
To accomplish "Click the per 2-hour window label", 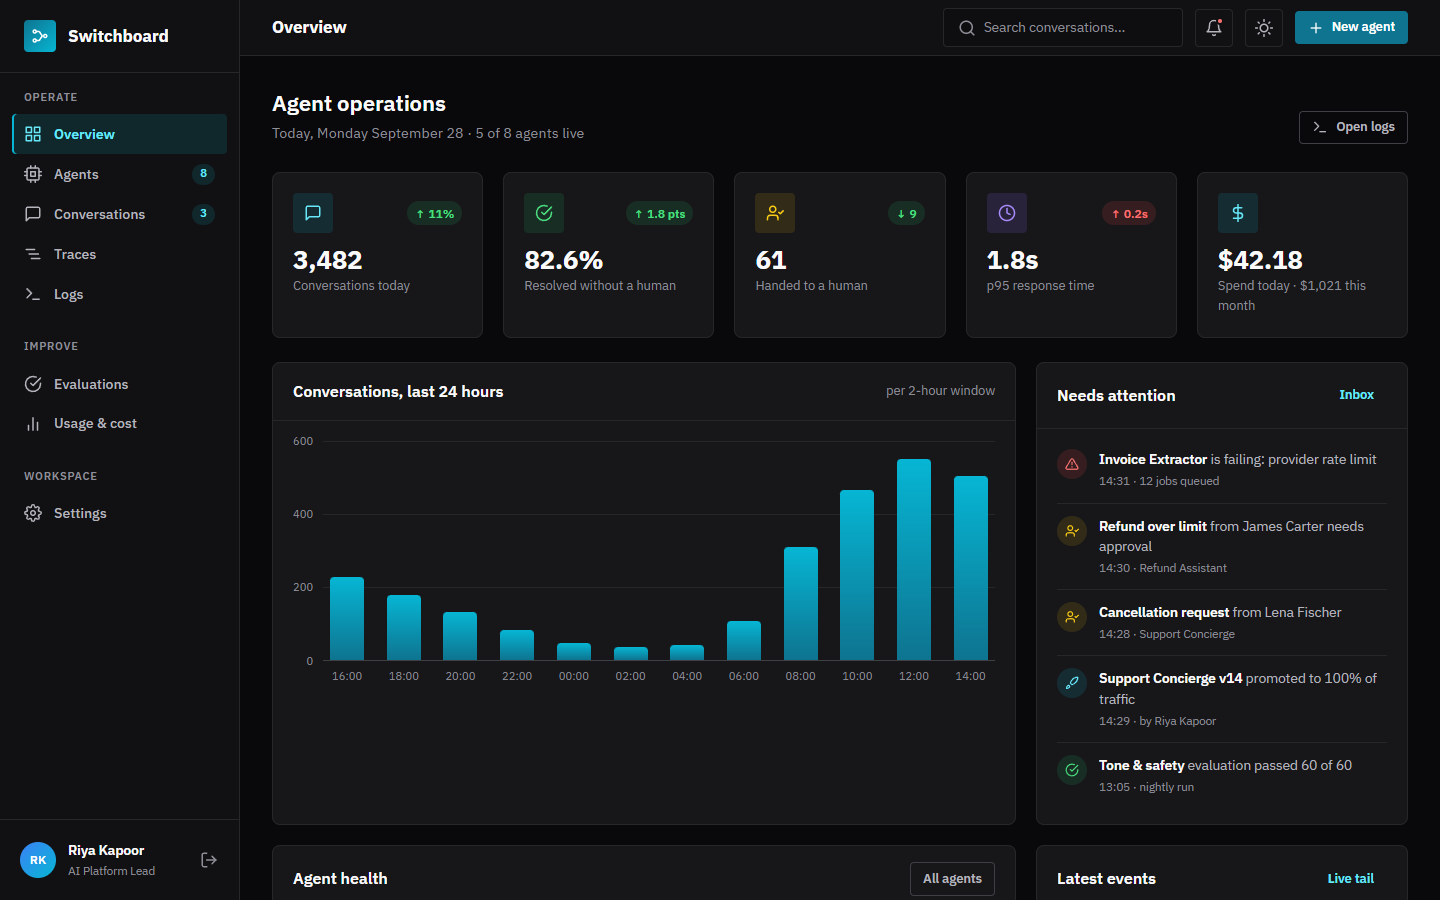I will click(940, 391).
